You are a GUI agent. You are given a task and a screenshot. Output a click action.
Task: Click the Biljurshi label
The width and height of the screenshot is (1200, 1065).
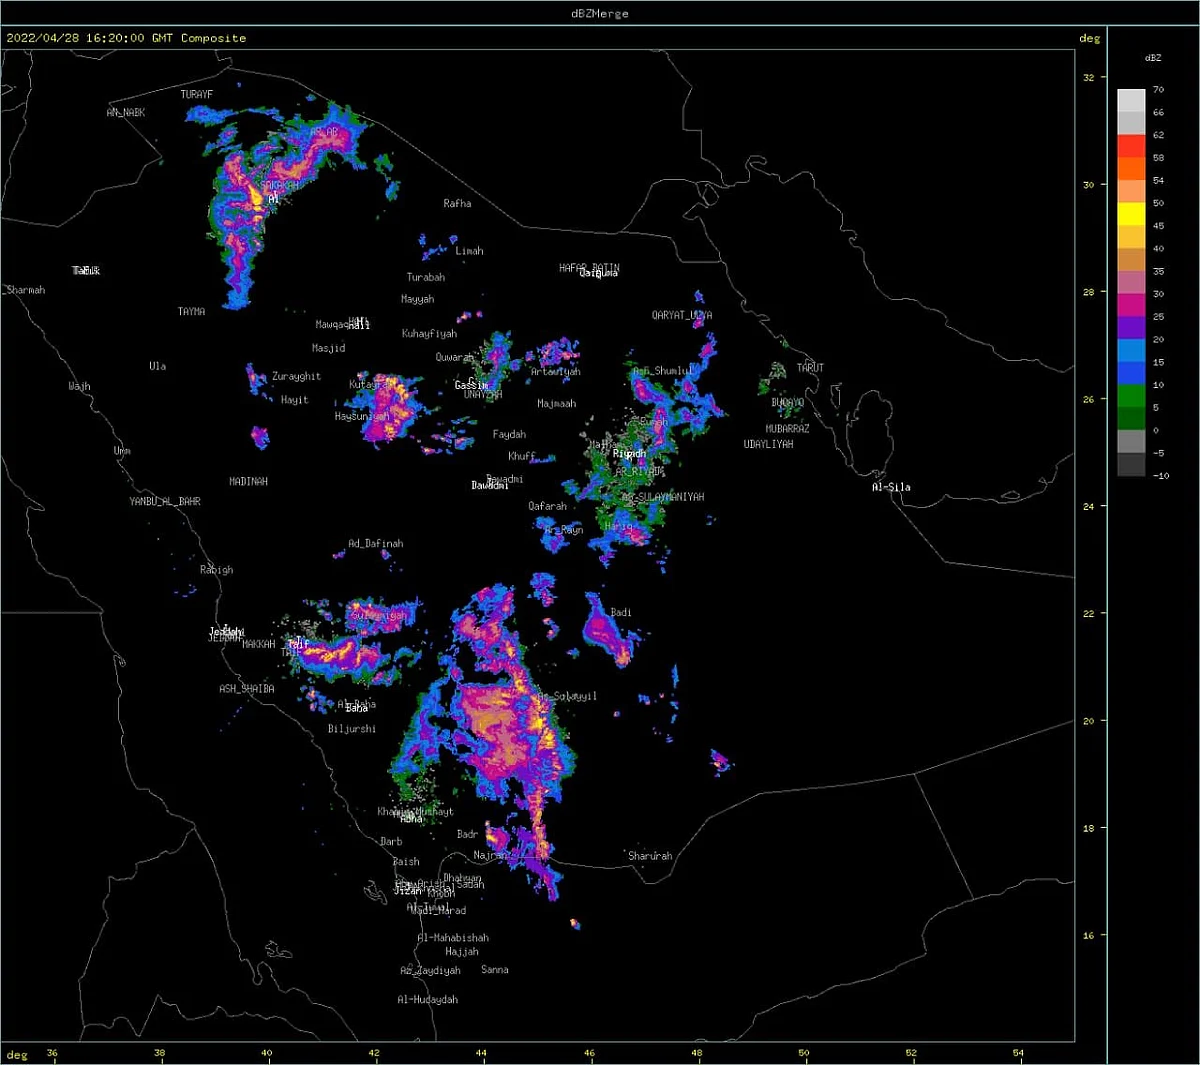click(352, 730)
